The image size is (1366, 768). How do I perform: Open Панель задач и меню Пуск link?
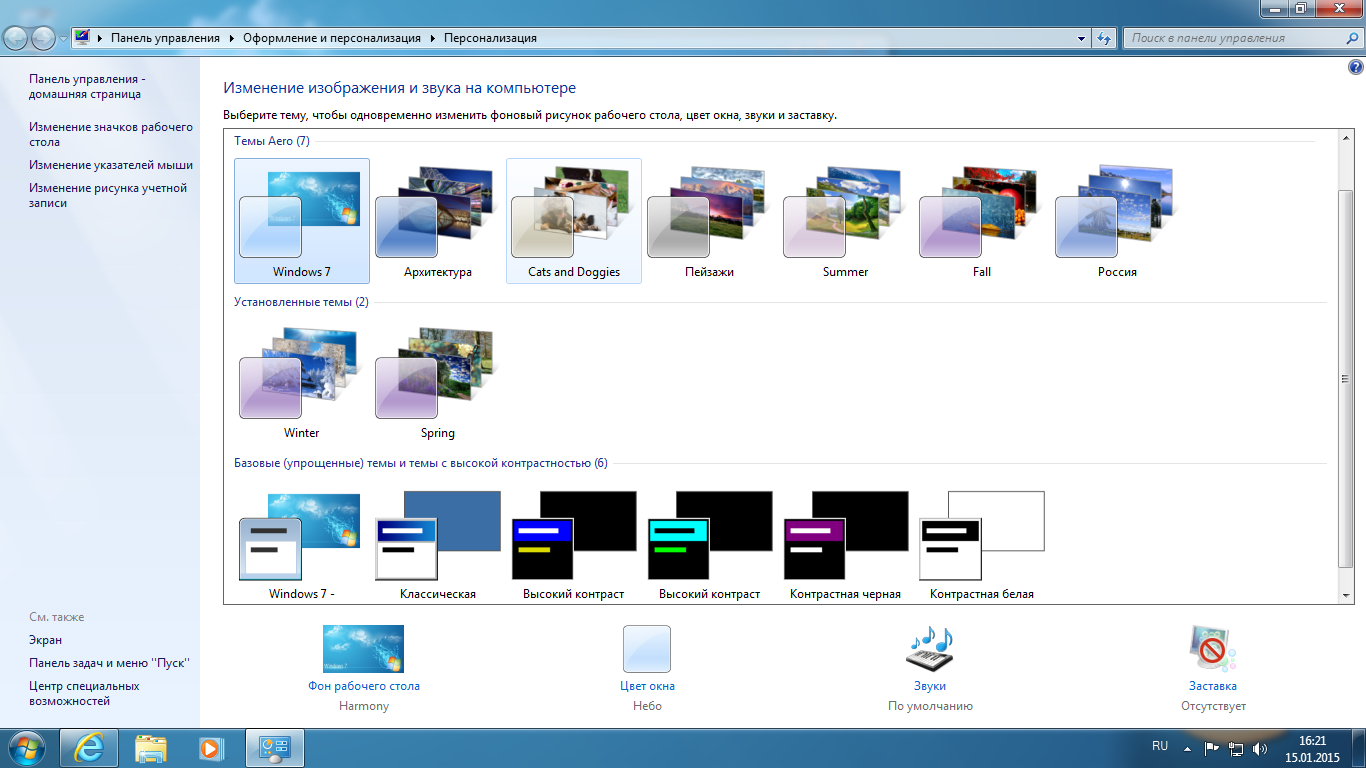coord(109,663)
